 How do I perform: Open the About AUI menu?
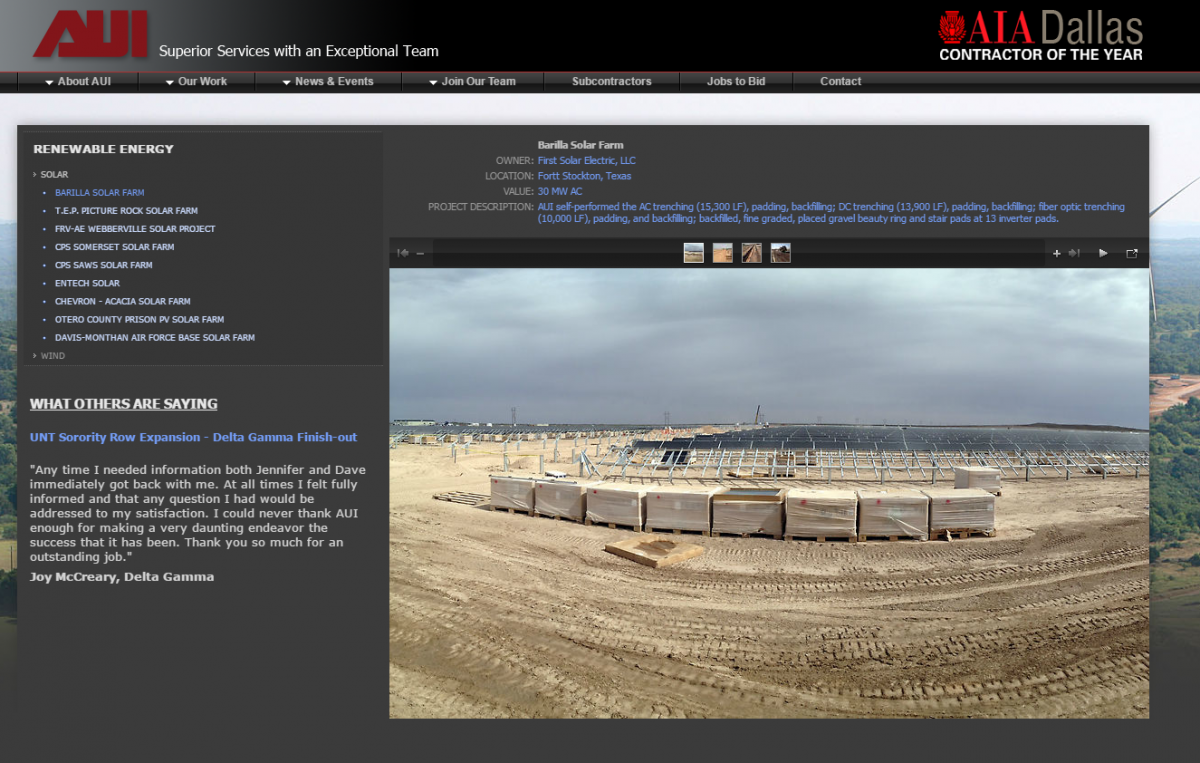coord(78,82)
